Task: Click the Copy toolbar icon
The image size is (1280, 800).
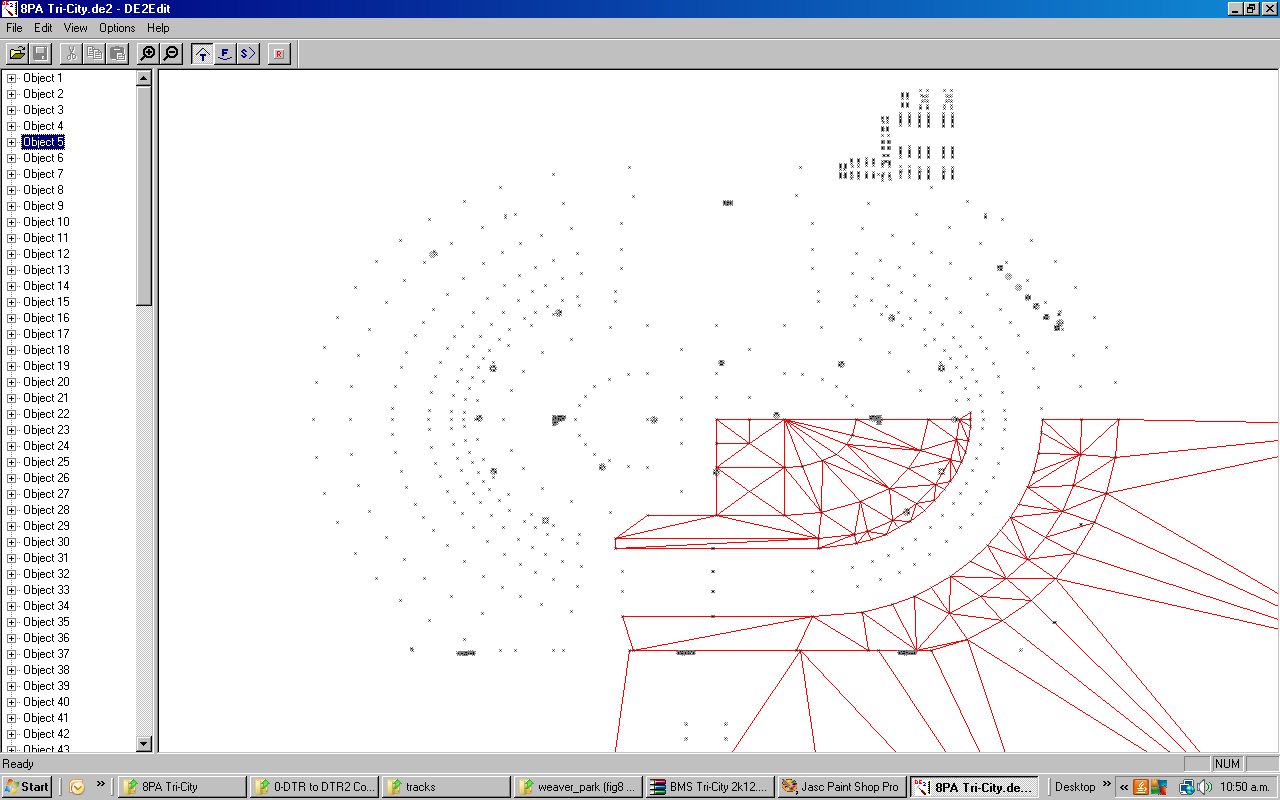Action: [94, 53]
